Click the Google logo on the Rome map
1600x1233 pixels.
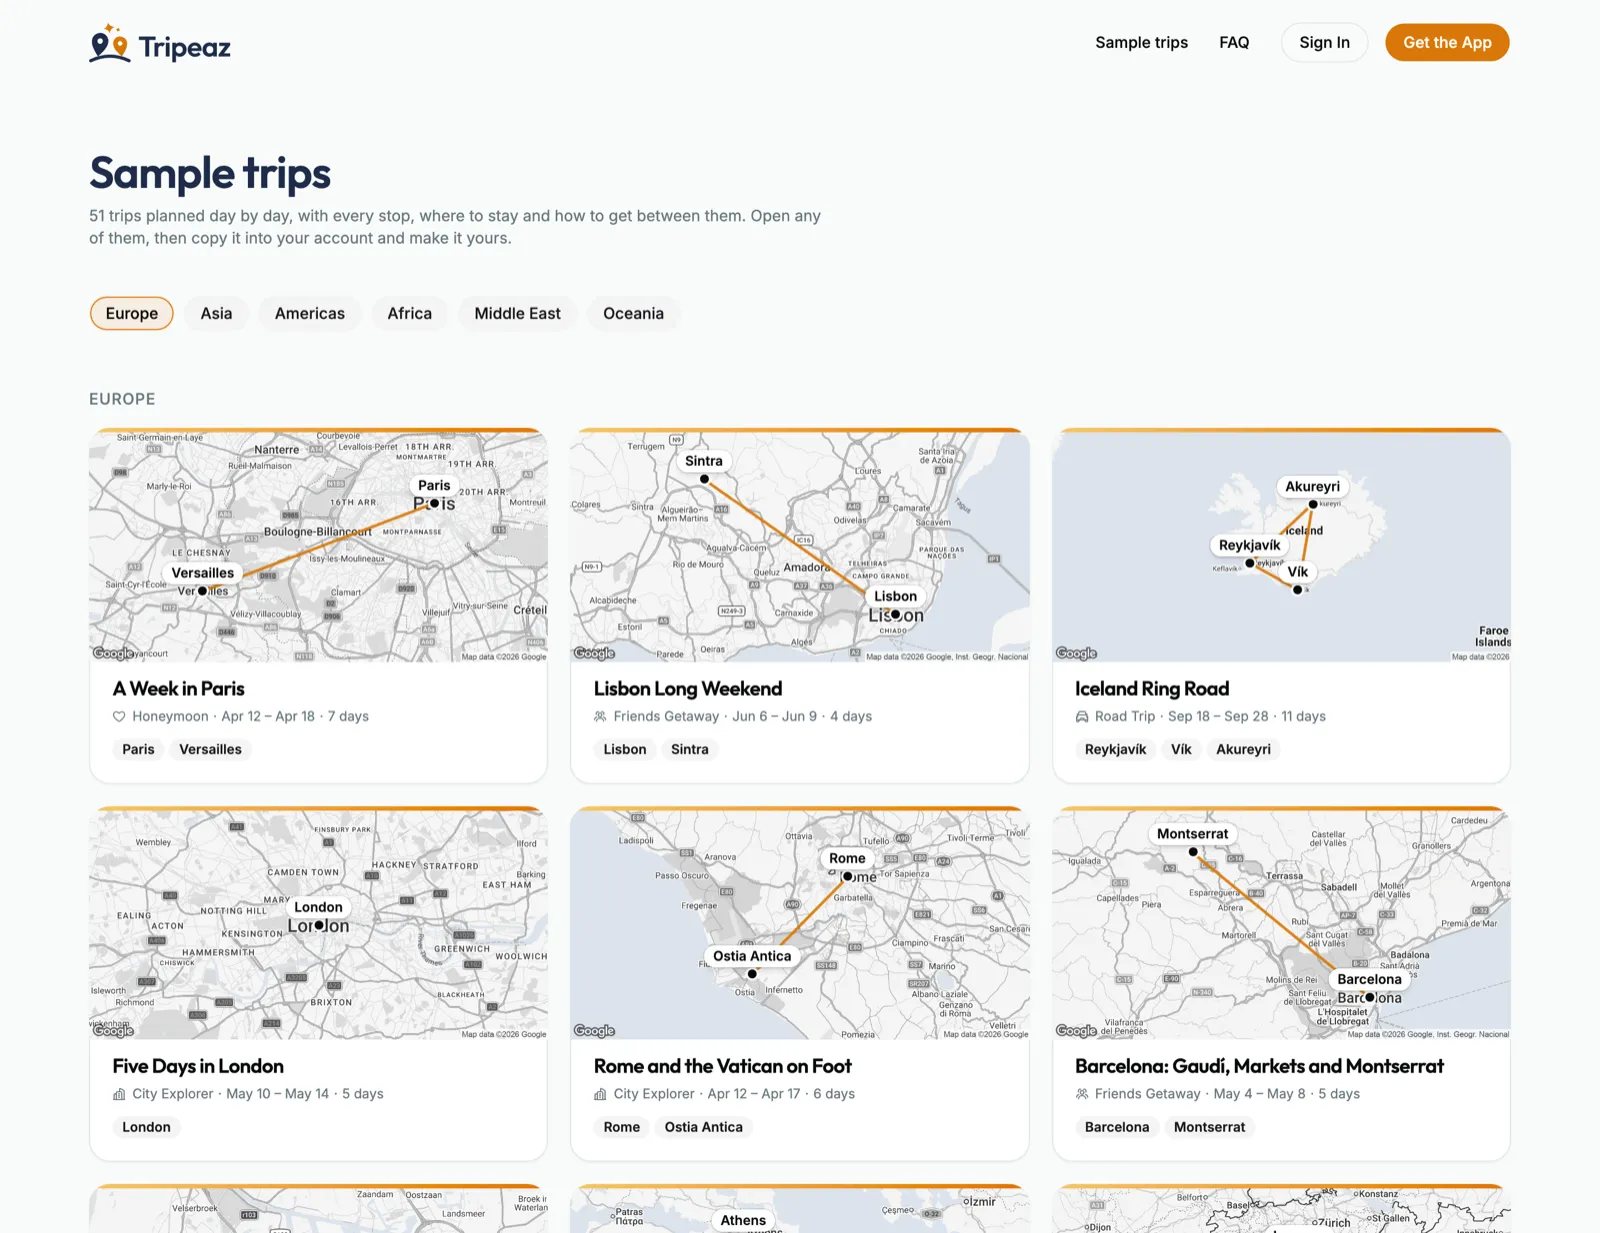pyautogui.click(x=595, y=1031)
